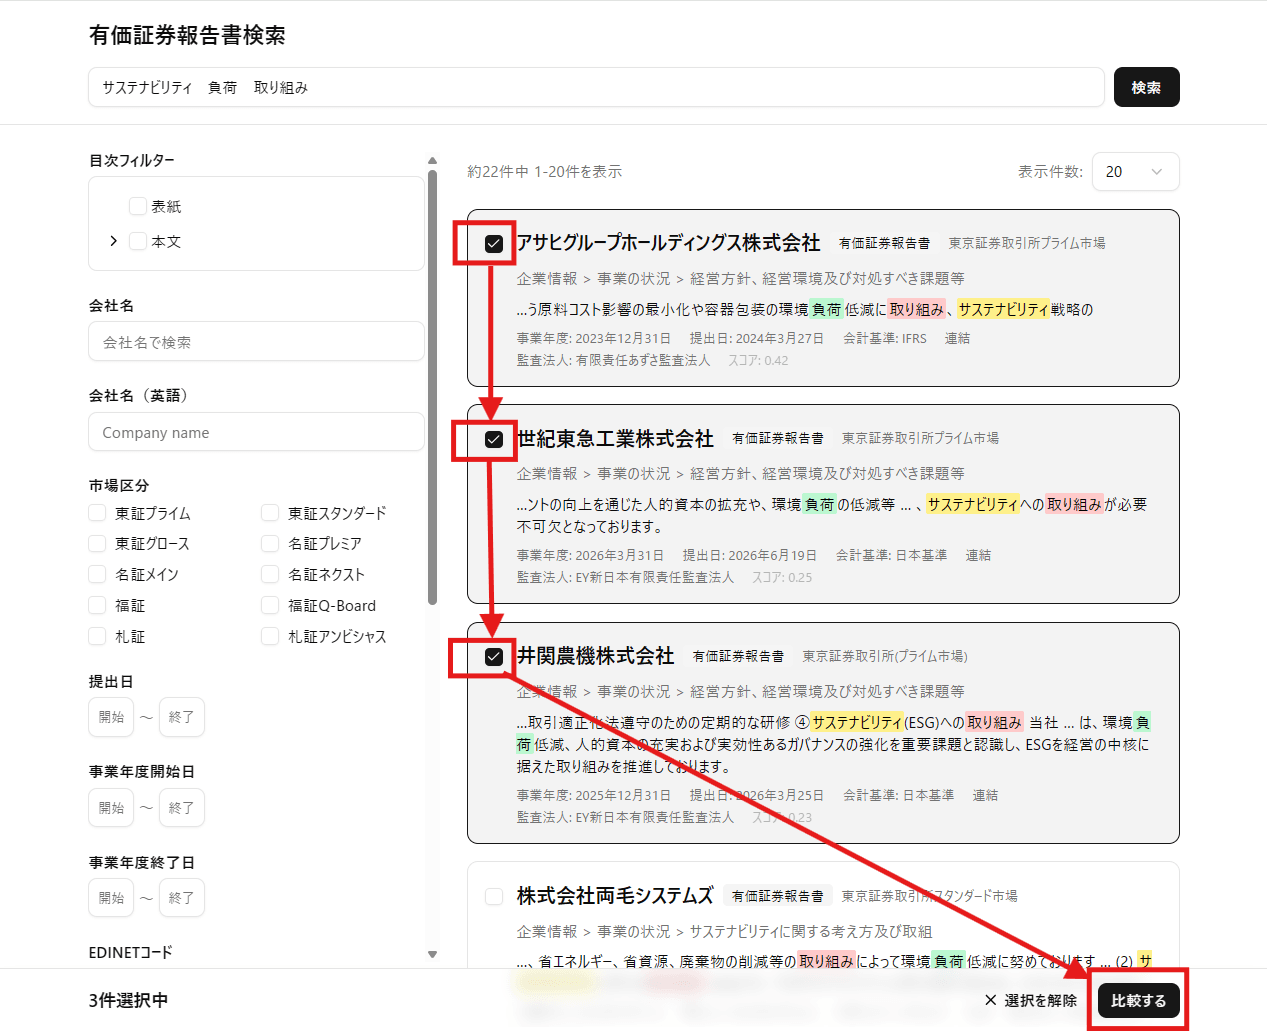Check the 札証 market checkbox
This screenshot has width=1267, height=1031.
[97, 637]
